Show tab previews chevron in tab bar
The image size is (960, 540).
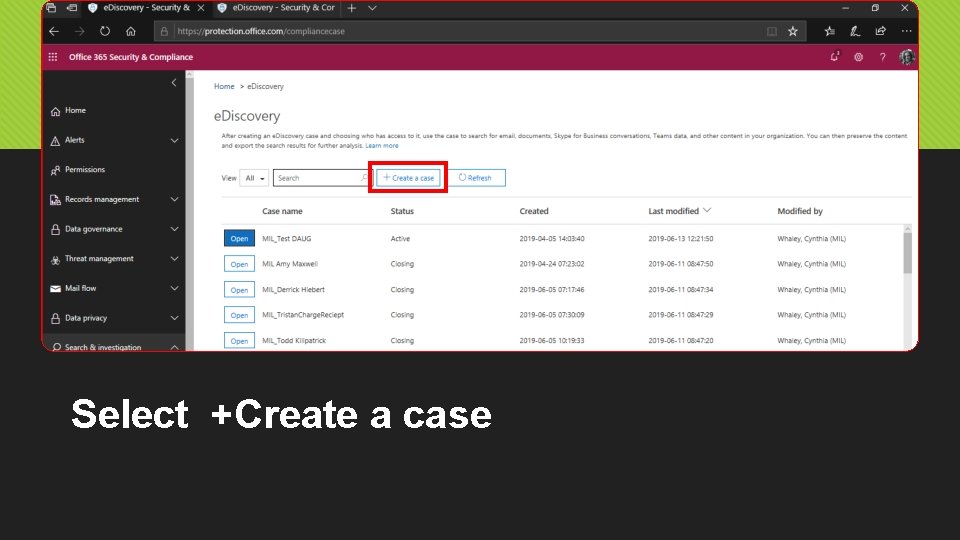372,8
